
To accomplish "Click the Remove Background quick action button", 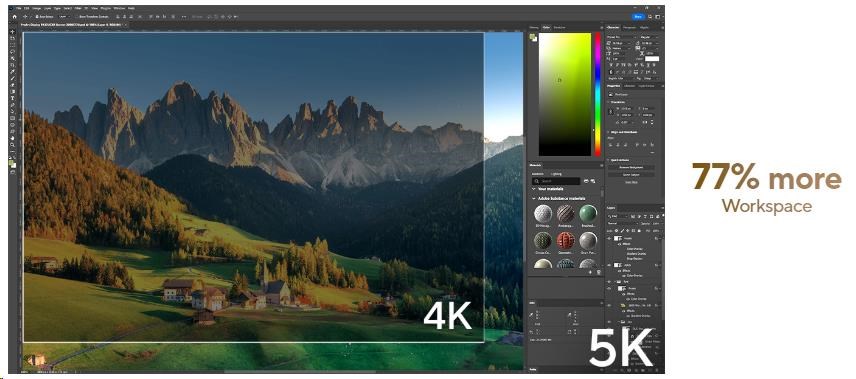I will [x=632, y=168].
